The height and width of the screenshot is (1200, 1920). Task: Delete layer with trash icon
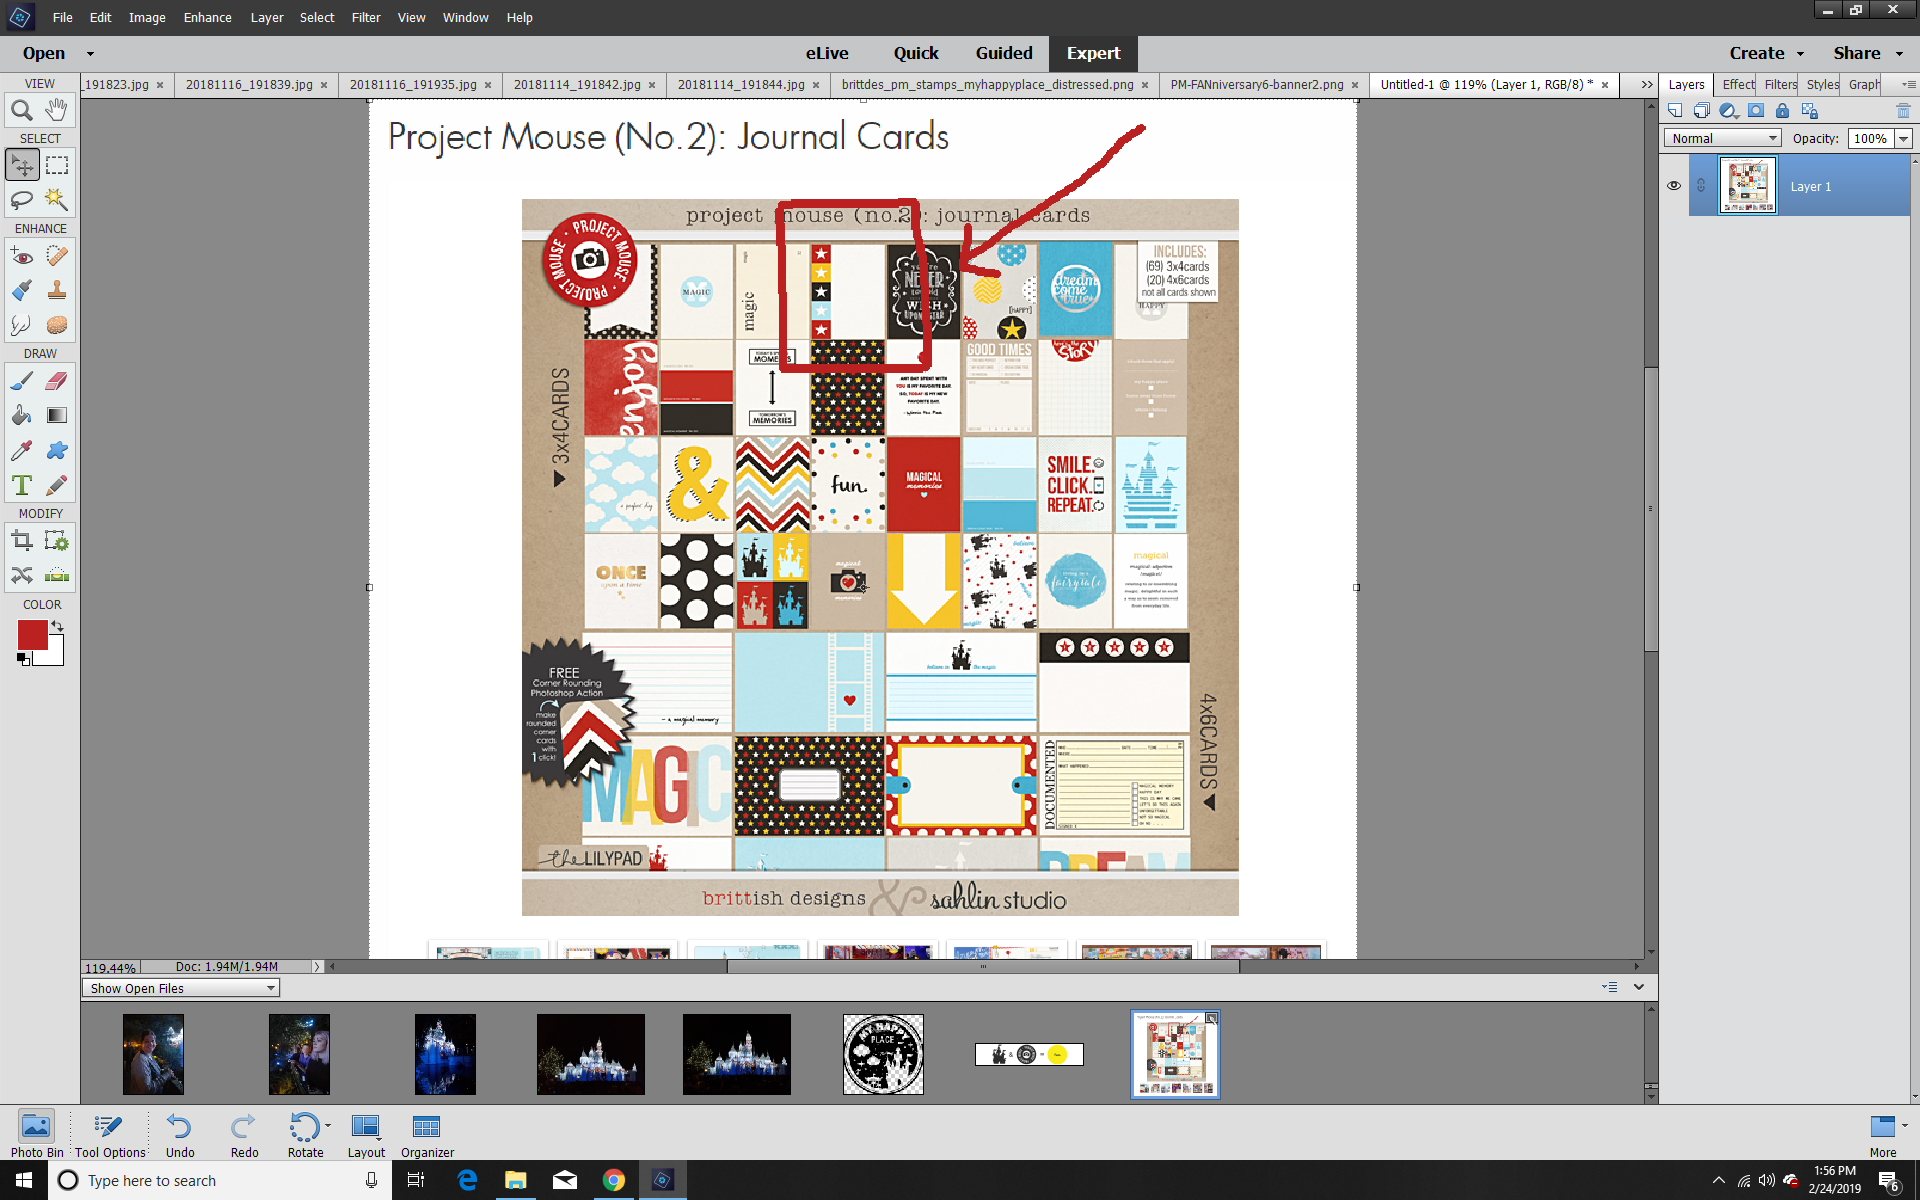pos(1903,110)
